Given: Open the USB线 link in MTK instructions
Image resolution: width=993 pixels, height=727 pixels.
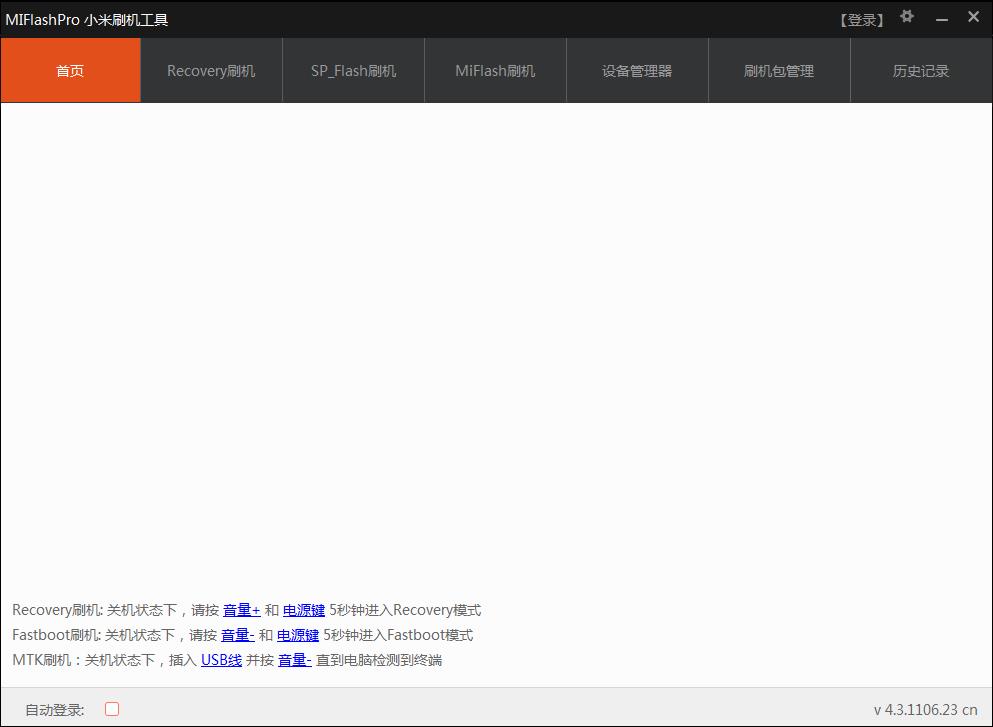Looking at the screenshot, I should pyautogui.click(x=220, y=660).
